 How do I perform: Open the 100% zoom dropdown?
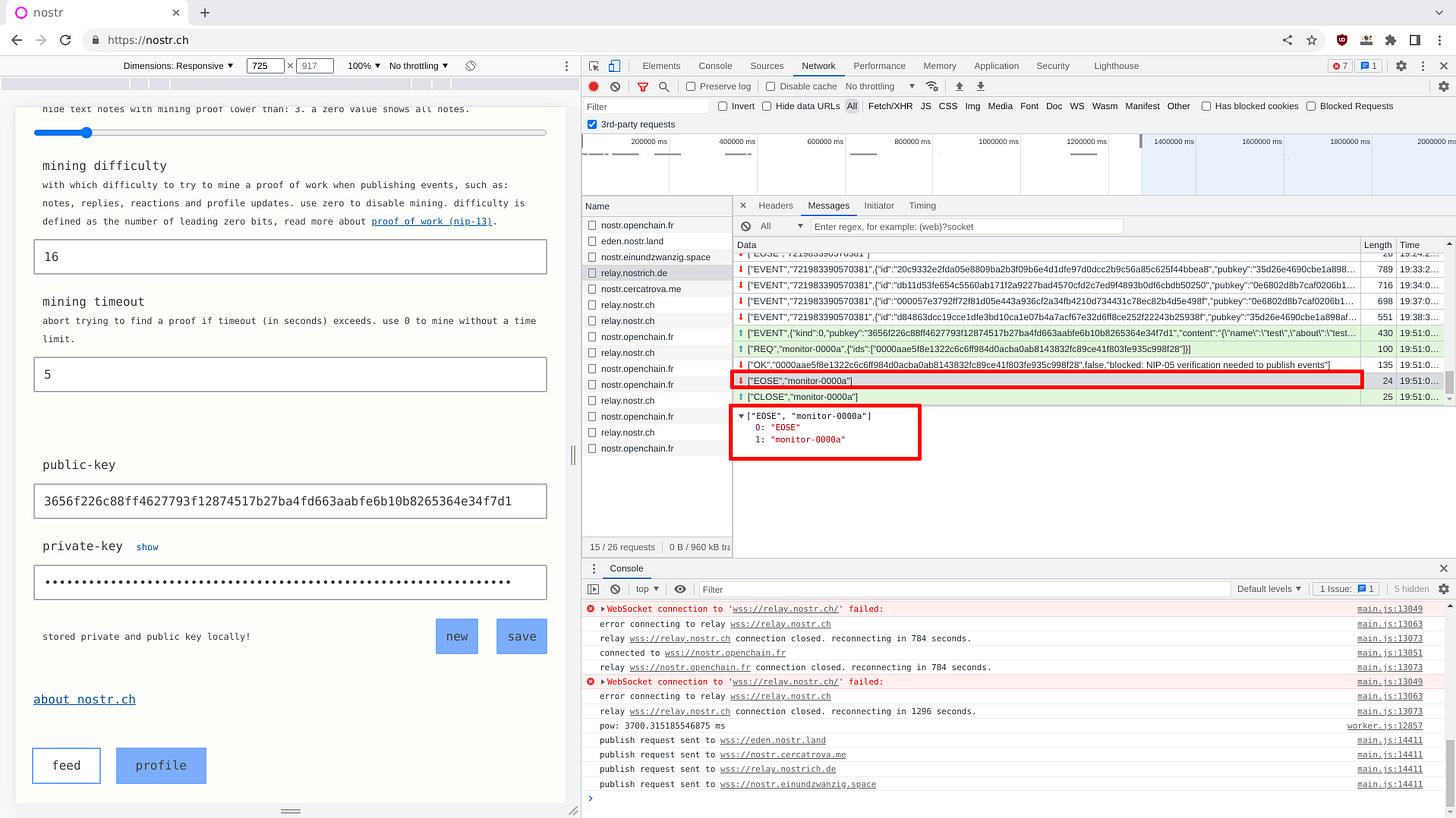(x=363, y=66)
